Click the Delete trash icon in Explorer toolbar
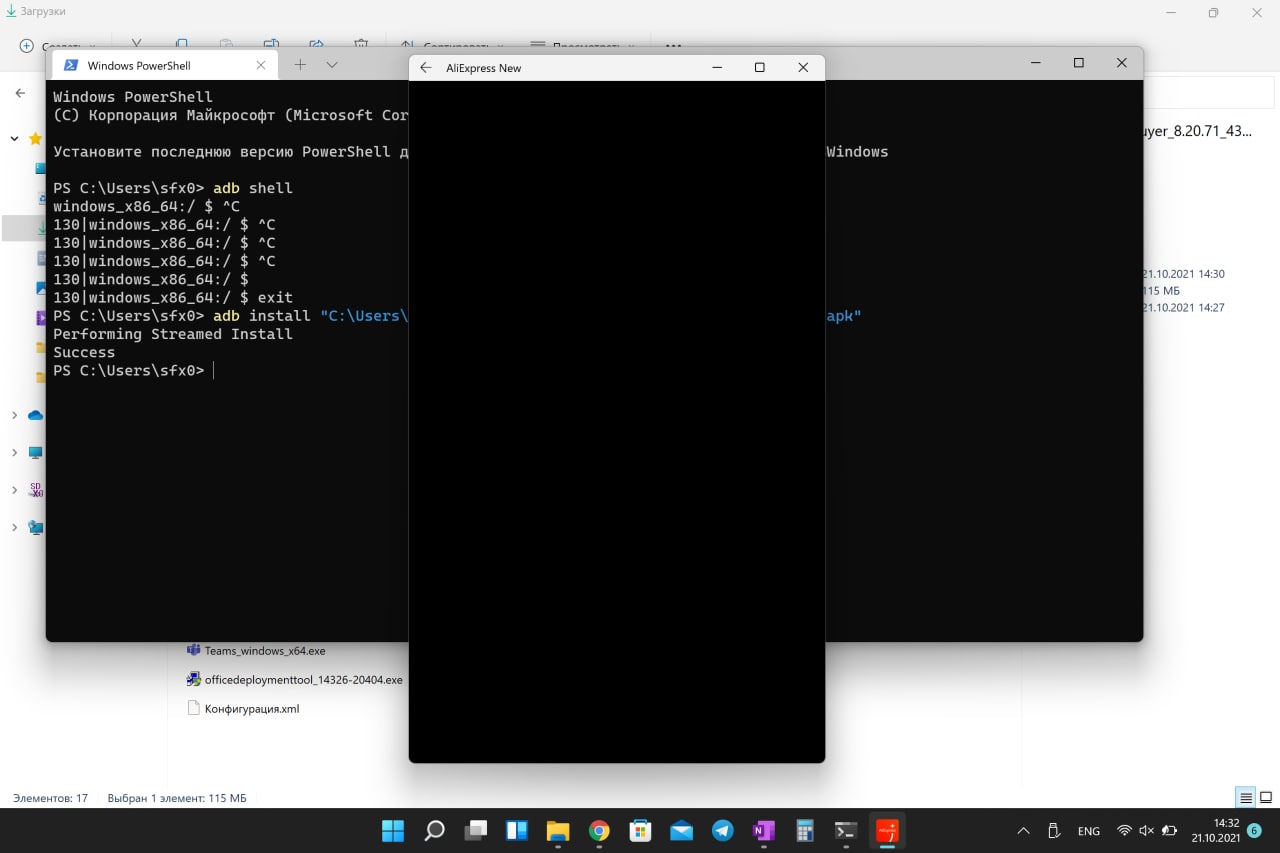Screen dimensions: 1280x853 (x=361, y=45)
